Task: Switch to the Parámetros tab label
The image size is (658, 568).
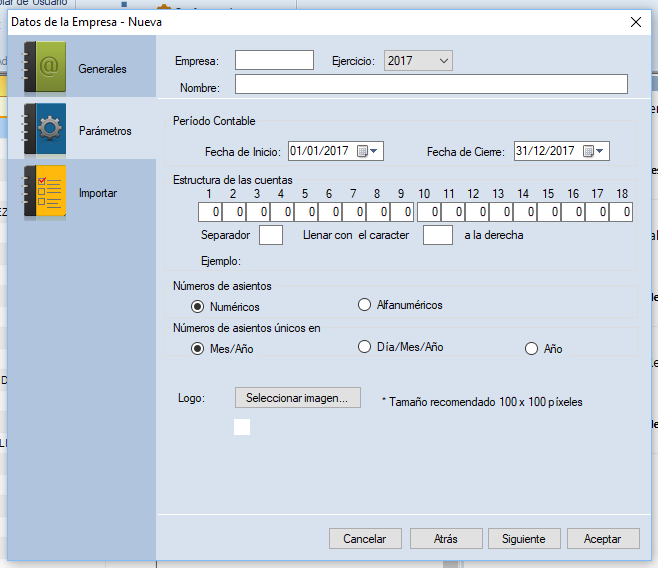Action: 105,131
